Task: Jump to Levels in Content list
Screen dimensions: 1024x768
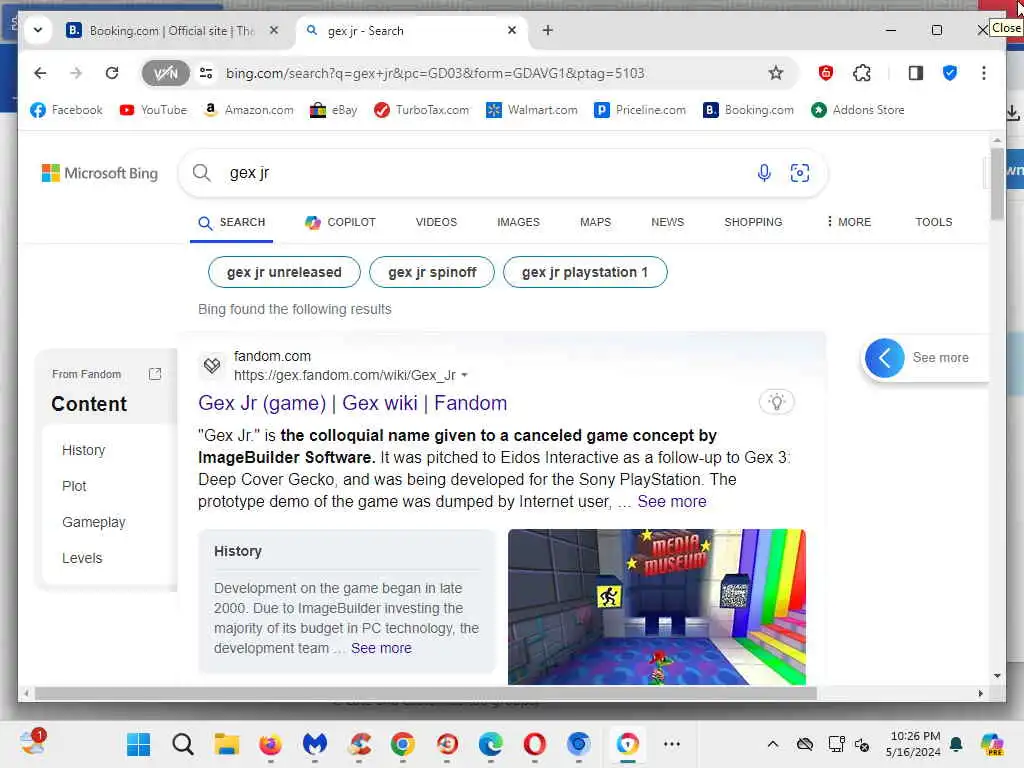Action: pyautogui.click(x=82, y=558)
